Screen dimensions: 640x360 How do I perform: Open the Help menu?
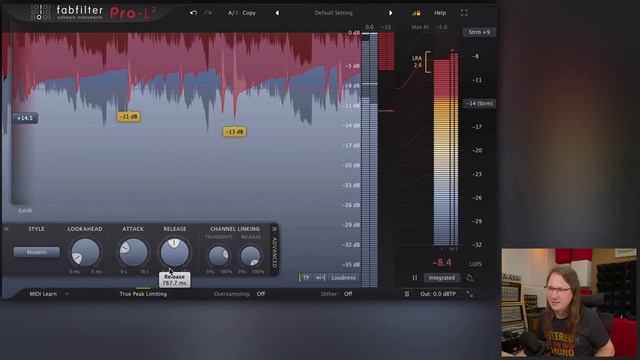tap(440, 13)
